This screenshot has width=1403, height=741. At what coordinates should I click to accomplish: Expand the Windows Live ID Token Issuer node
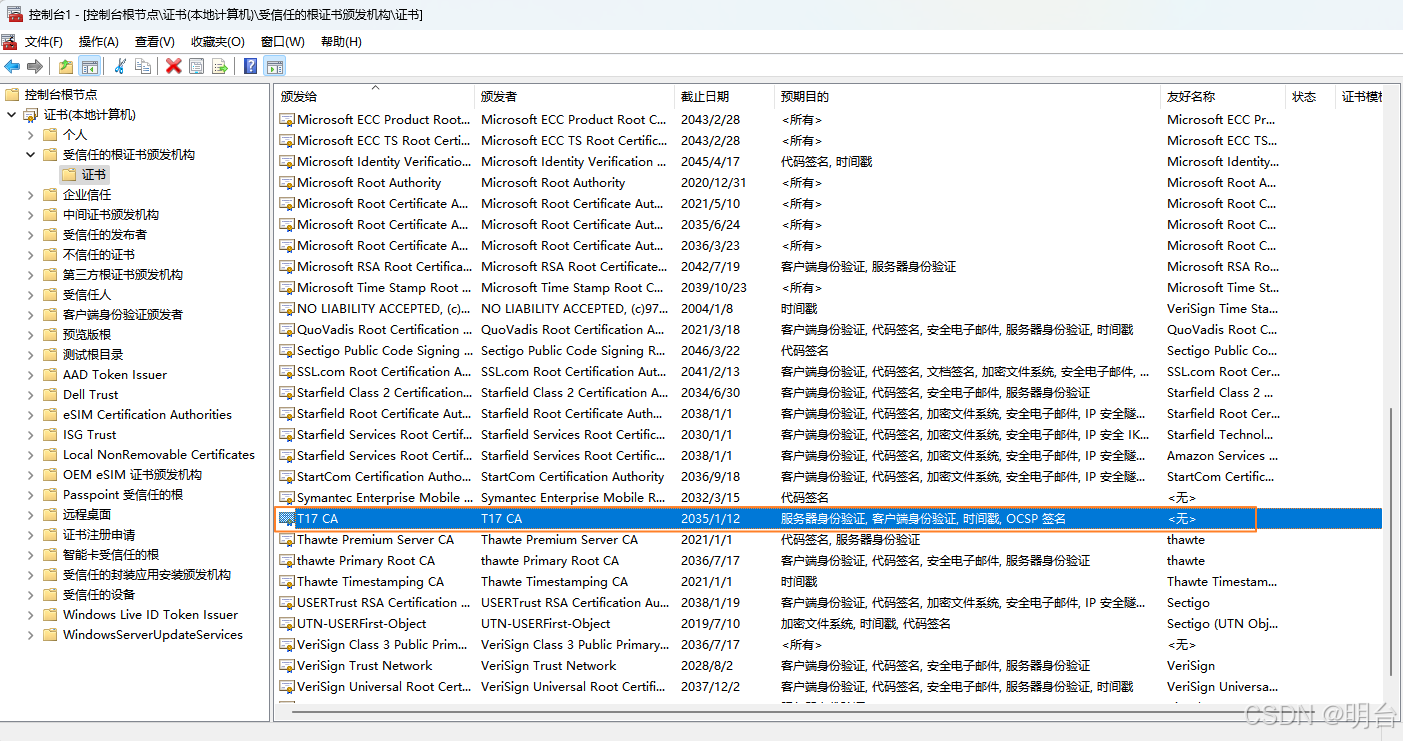(x=31, y=615)
